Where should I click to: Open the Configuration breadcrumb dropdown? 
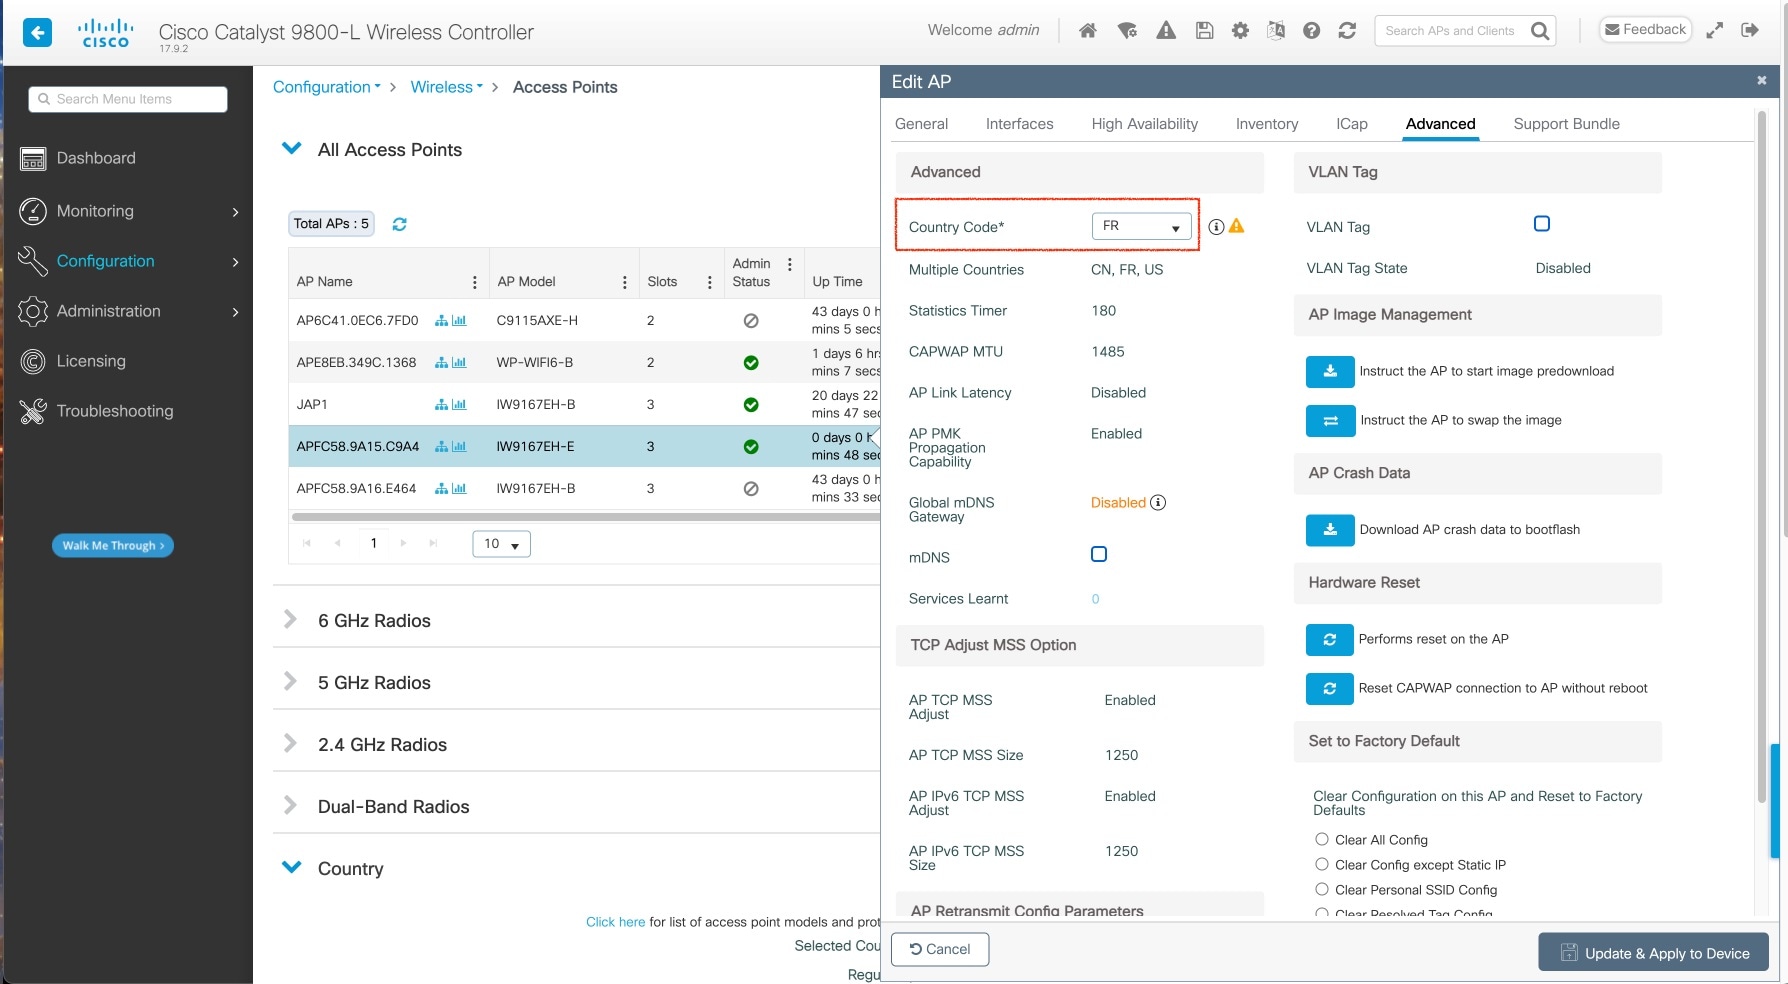[327, 87]
